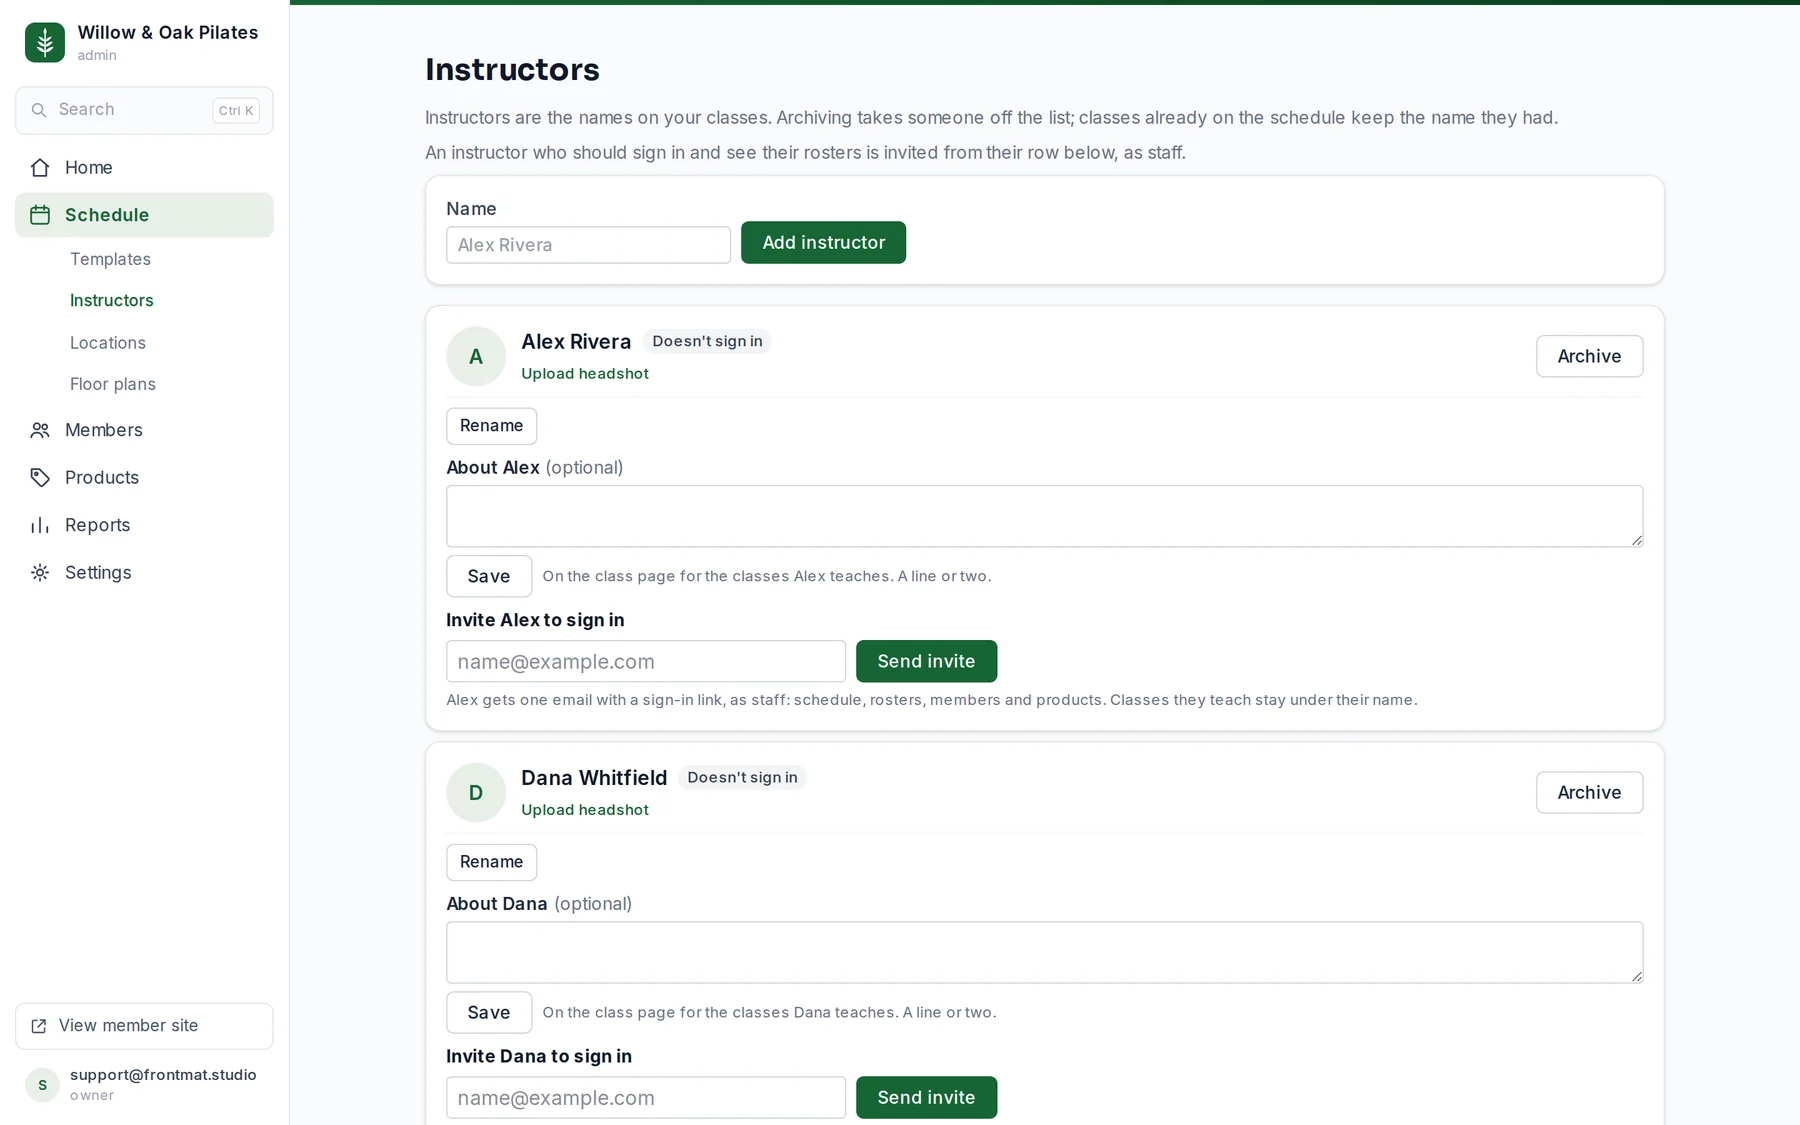Click the About Alex text area
Screen dimensions: 1800x1125
(1044, 516)
